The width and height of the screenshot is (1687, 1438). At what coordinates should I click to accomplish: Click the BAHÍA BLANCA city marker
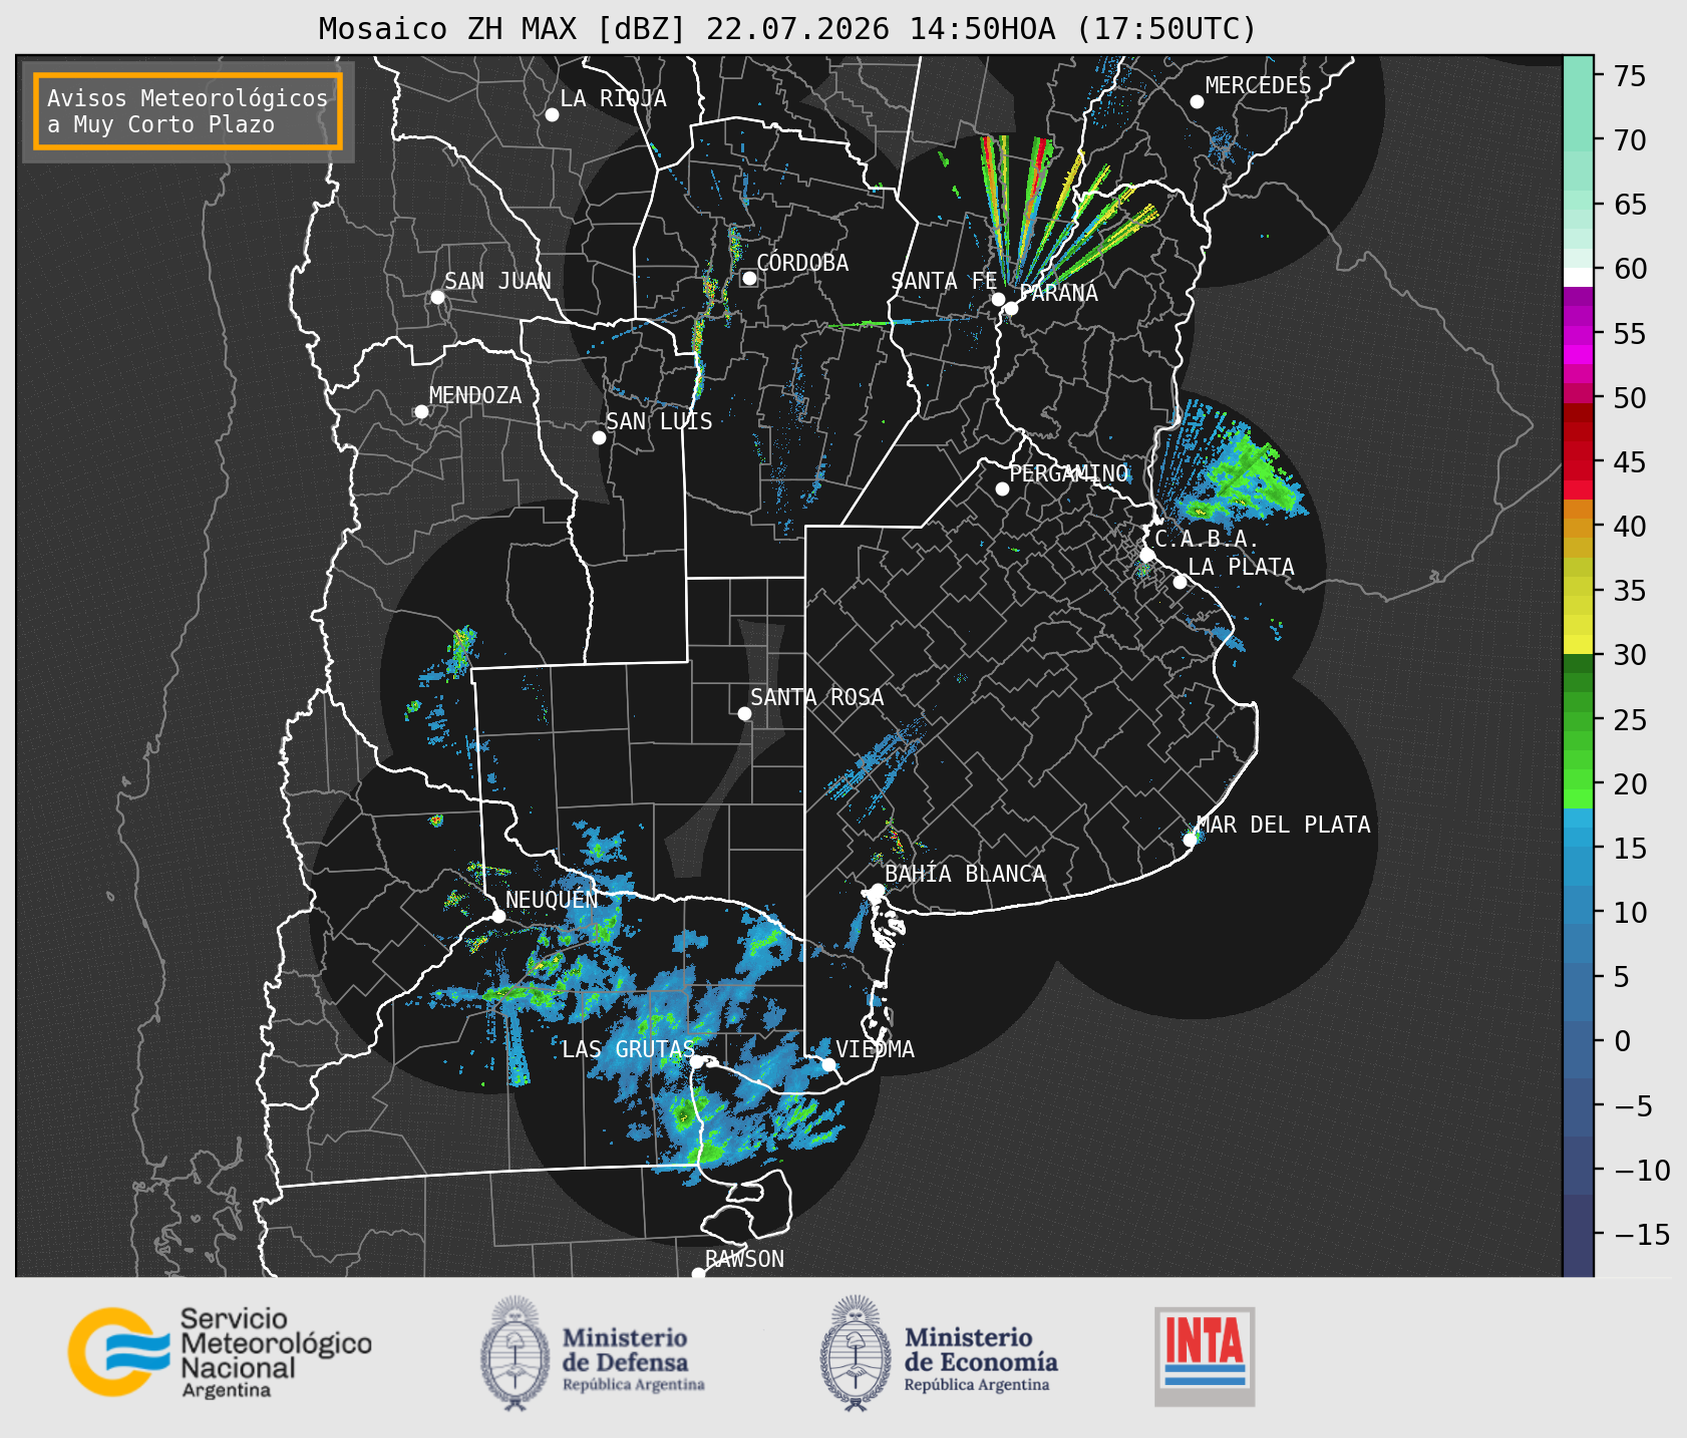(877, 890)
